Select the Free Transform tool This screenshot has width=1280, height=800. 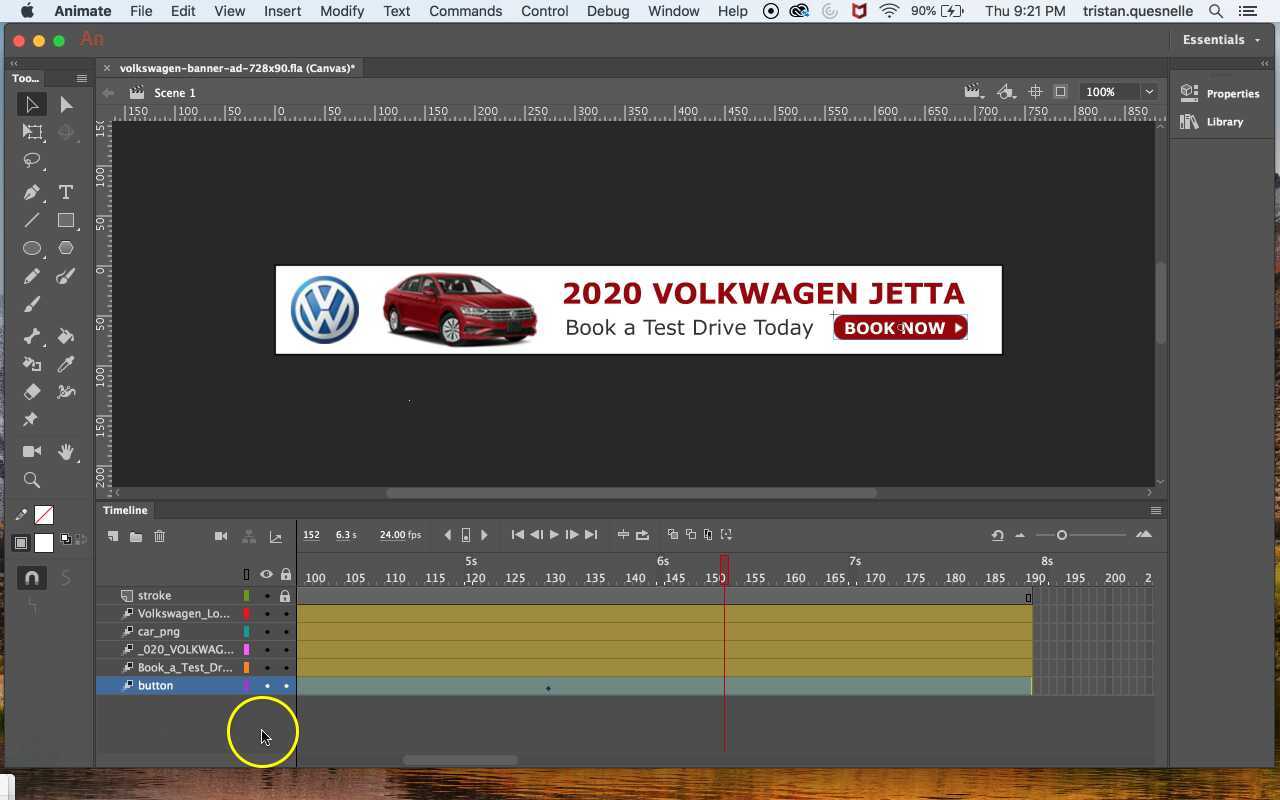pos(31,131)
